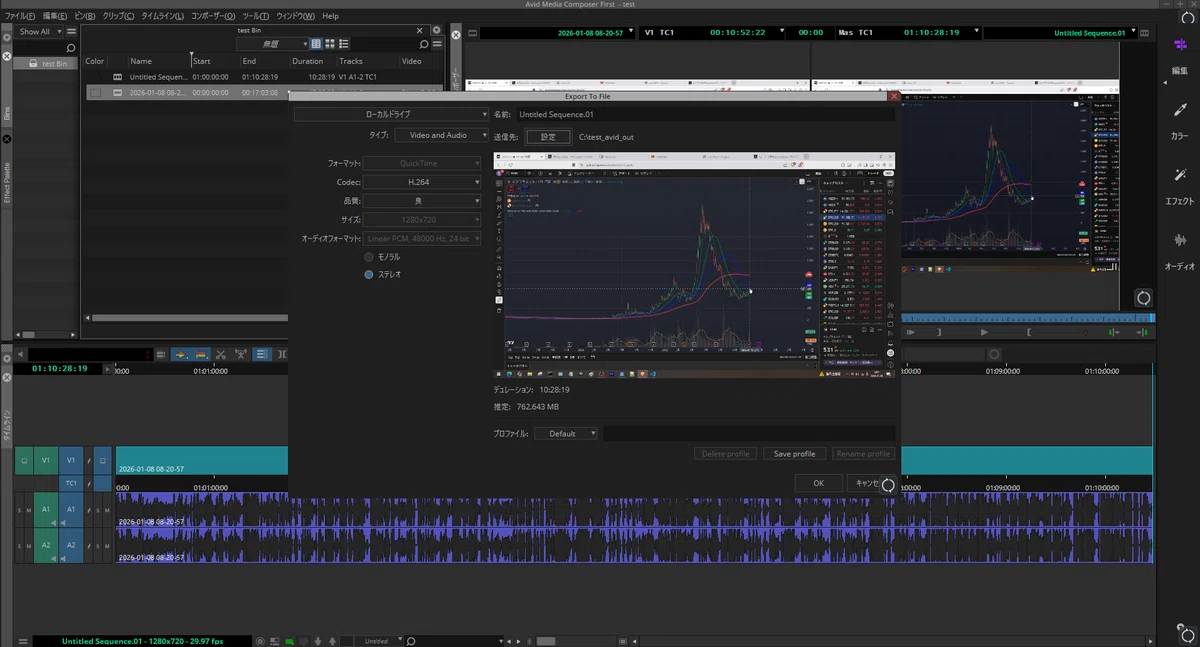
Task: Switch test Bin to frame view
Action: coord(330,44)
